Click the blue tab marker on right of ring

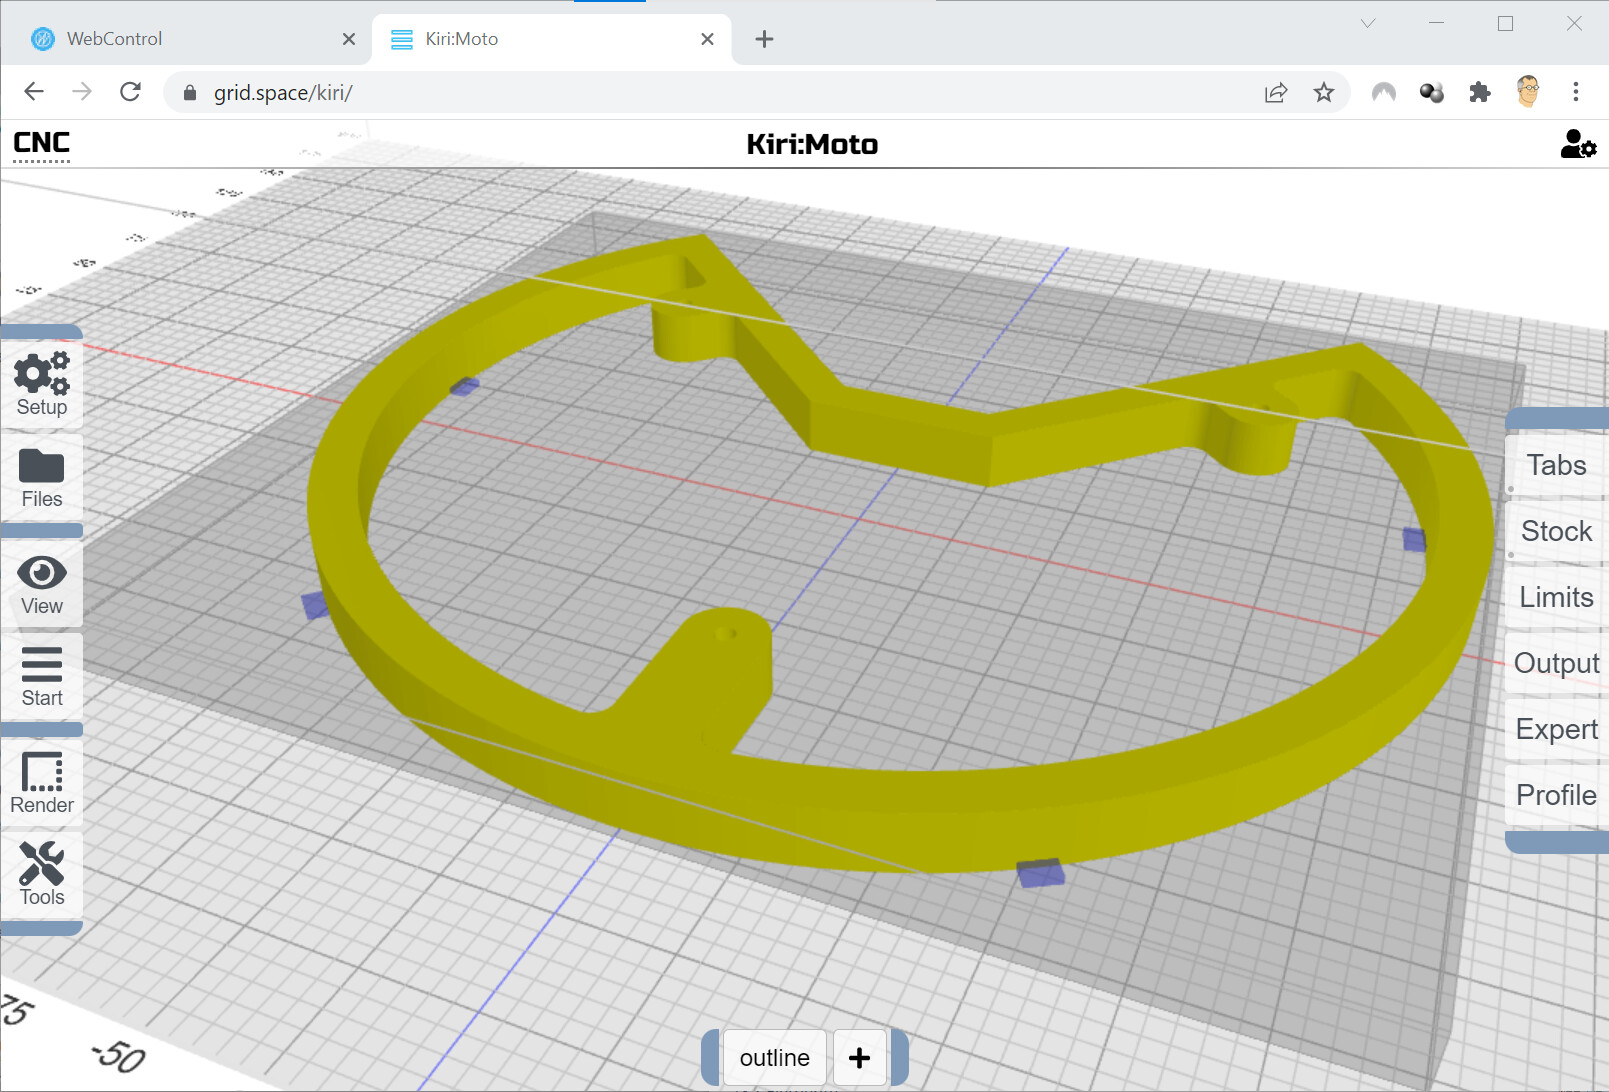coord(1414,540)
